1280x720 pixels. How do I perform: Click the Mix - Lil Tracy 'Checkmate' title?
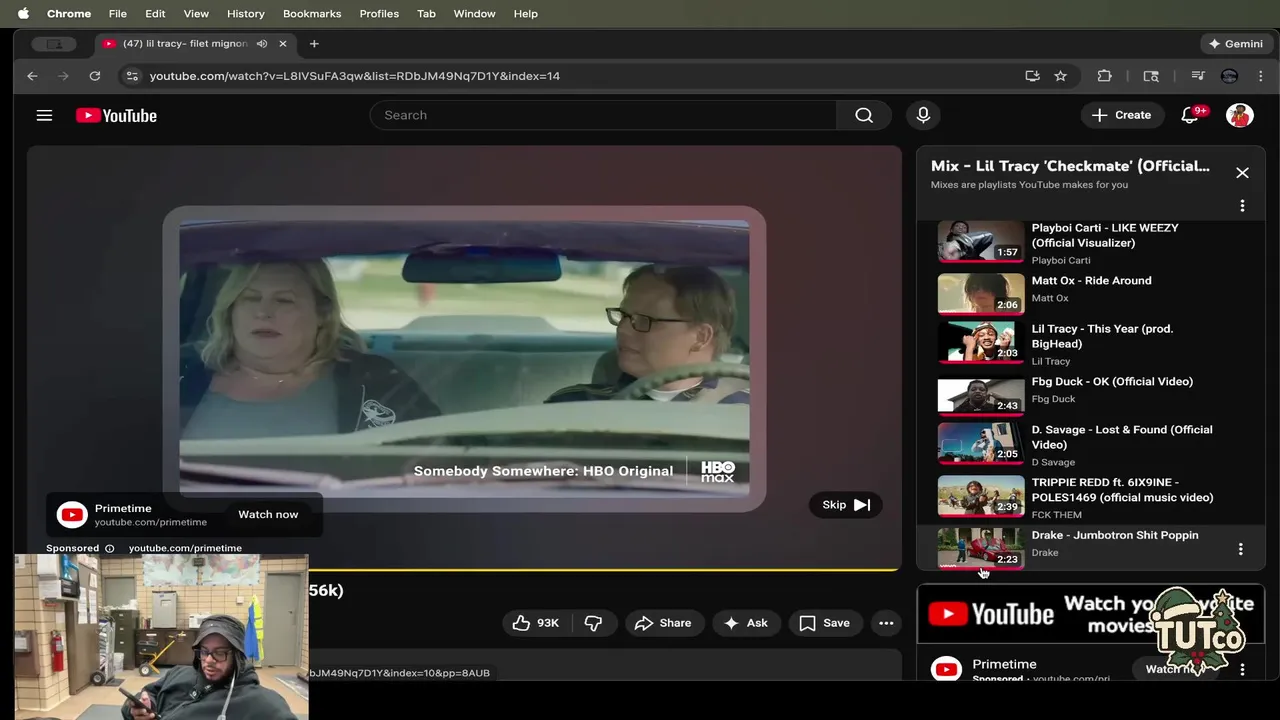point(1070,166)
